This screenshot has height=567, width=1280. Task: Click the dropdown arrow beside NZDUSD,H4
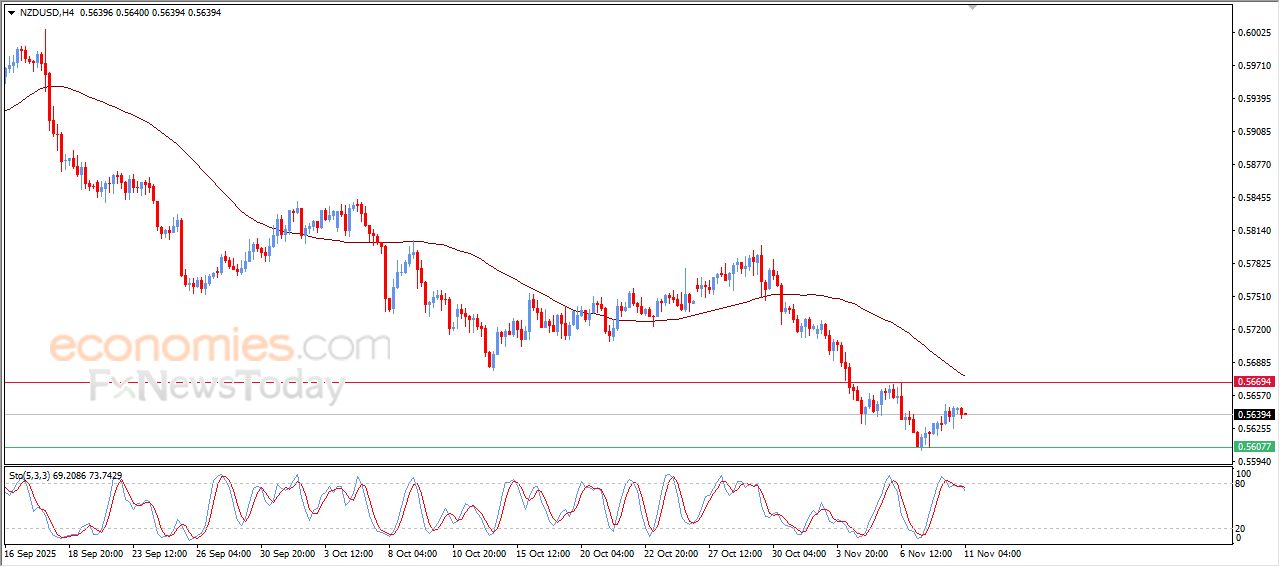pyautogui.click(x=11, y=13)
